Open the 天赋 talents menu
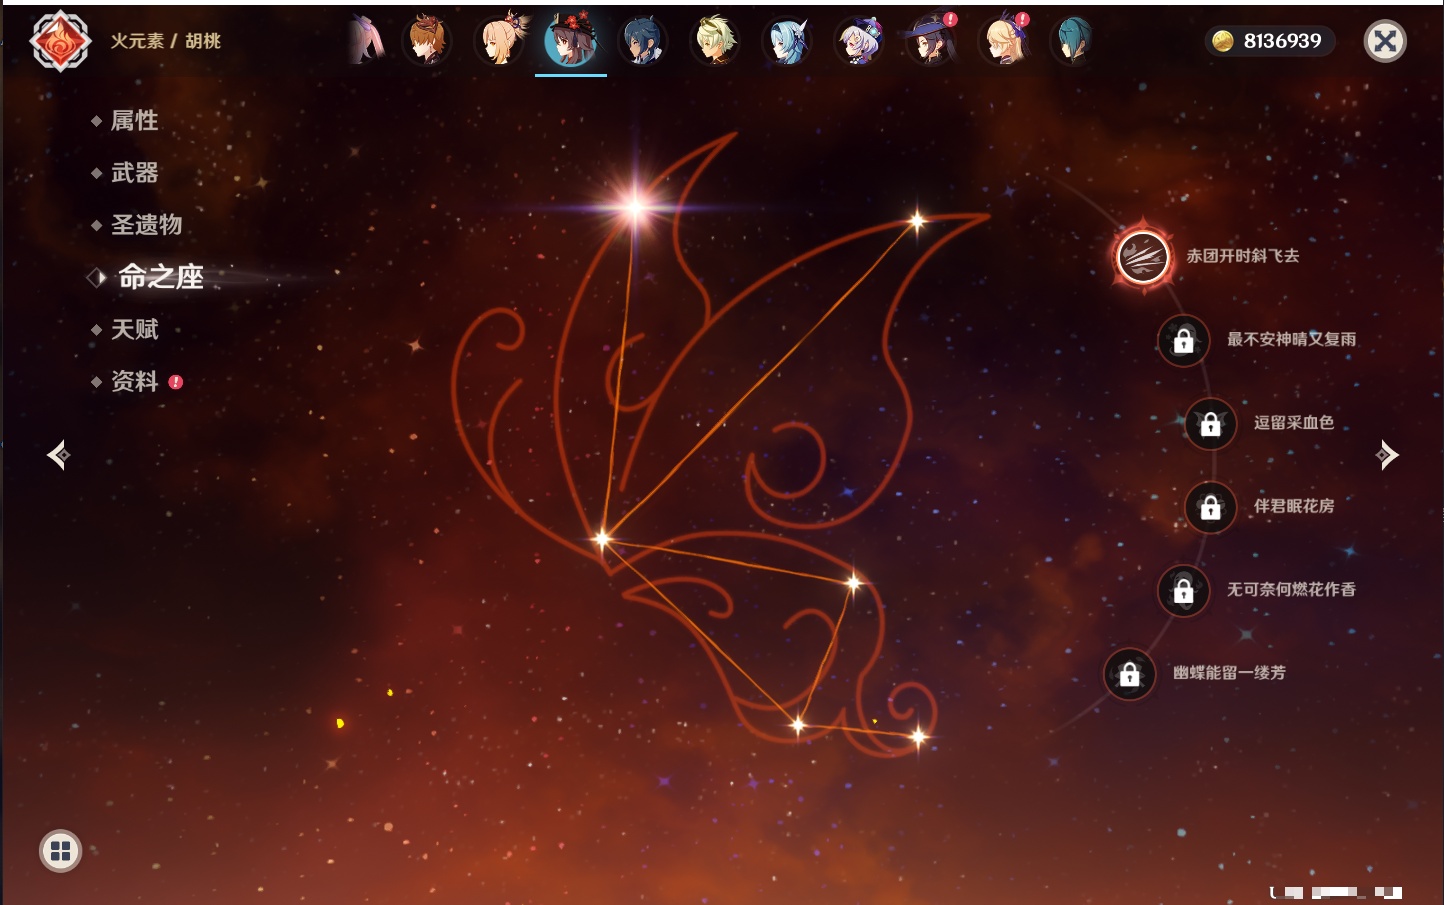Image resolution: width=1444 pixels, height=905 pixels. 134,329
